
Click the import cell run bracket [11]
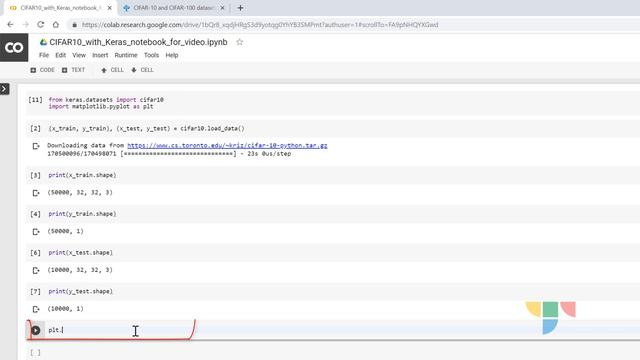coord(35,100)
